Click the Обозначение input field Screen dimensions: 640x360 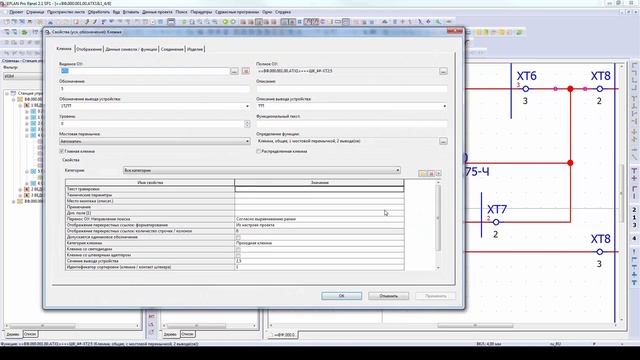pyautogui.click(x=154, y=89)
